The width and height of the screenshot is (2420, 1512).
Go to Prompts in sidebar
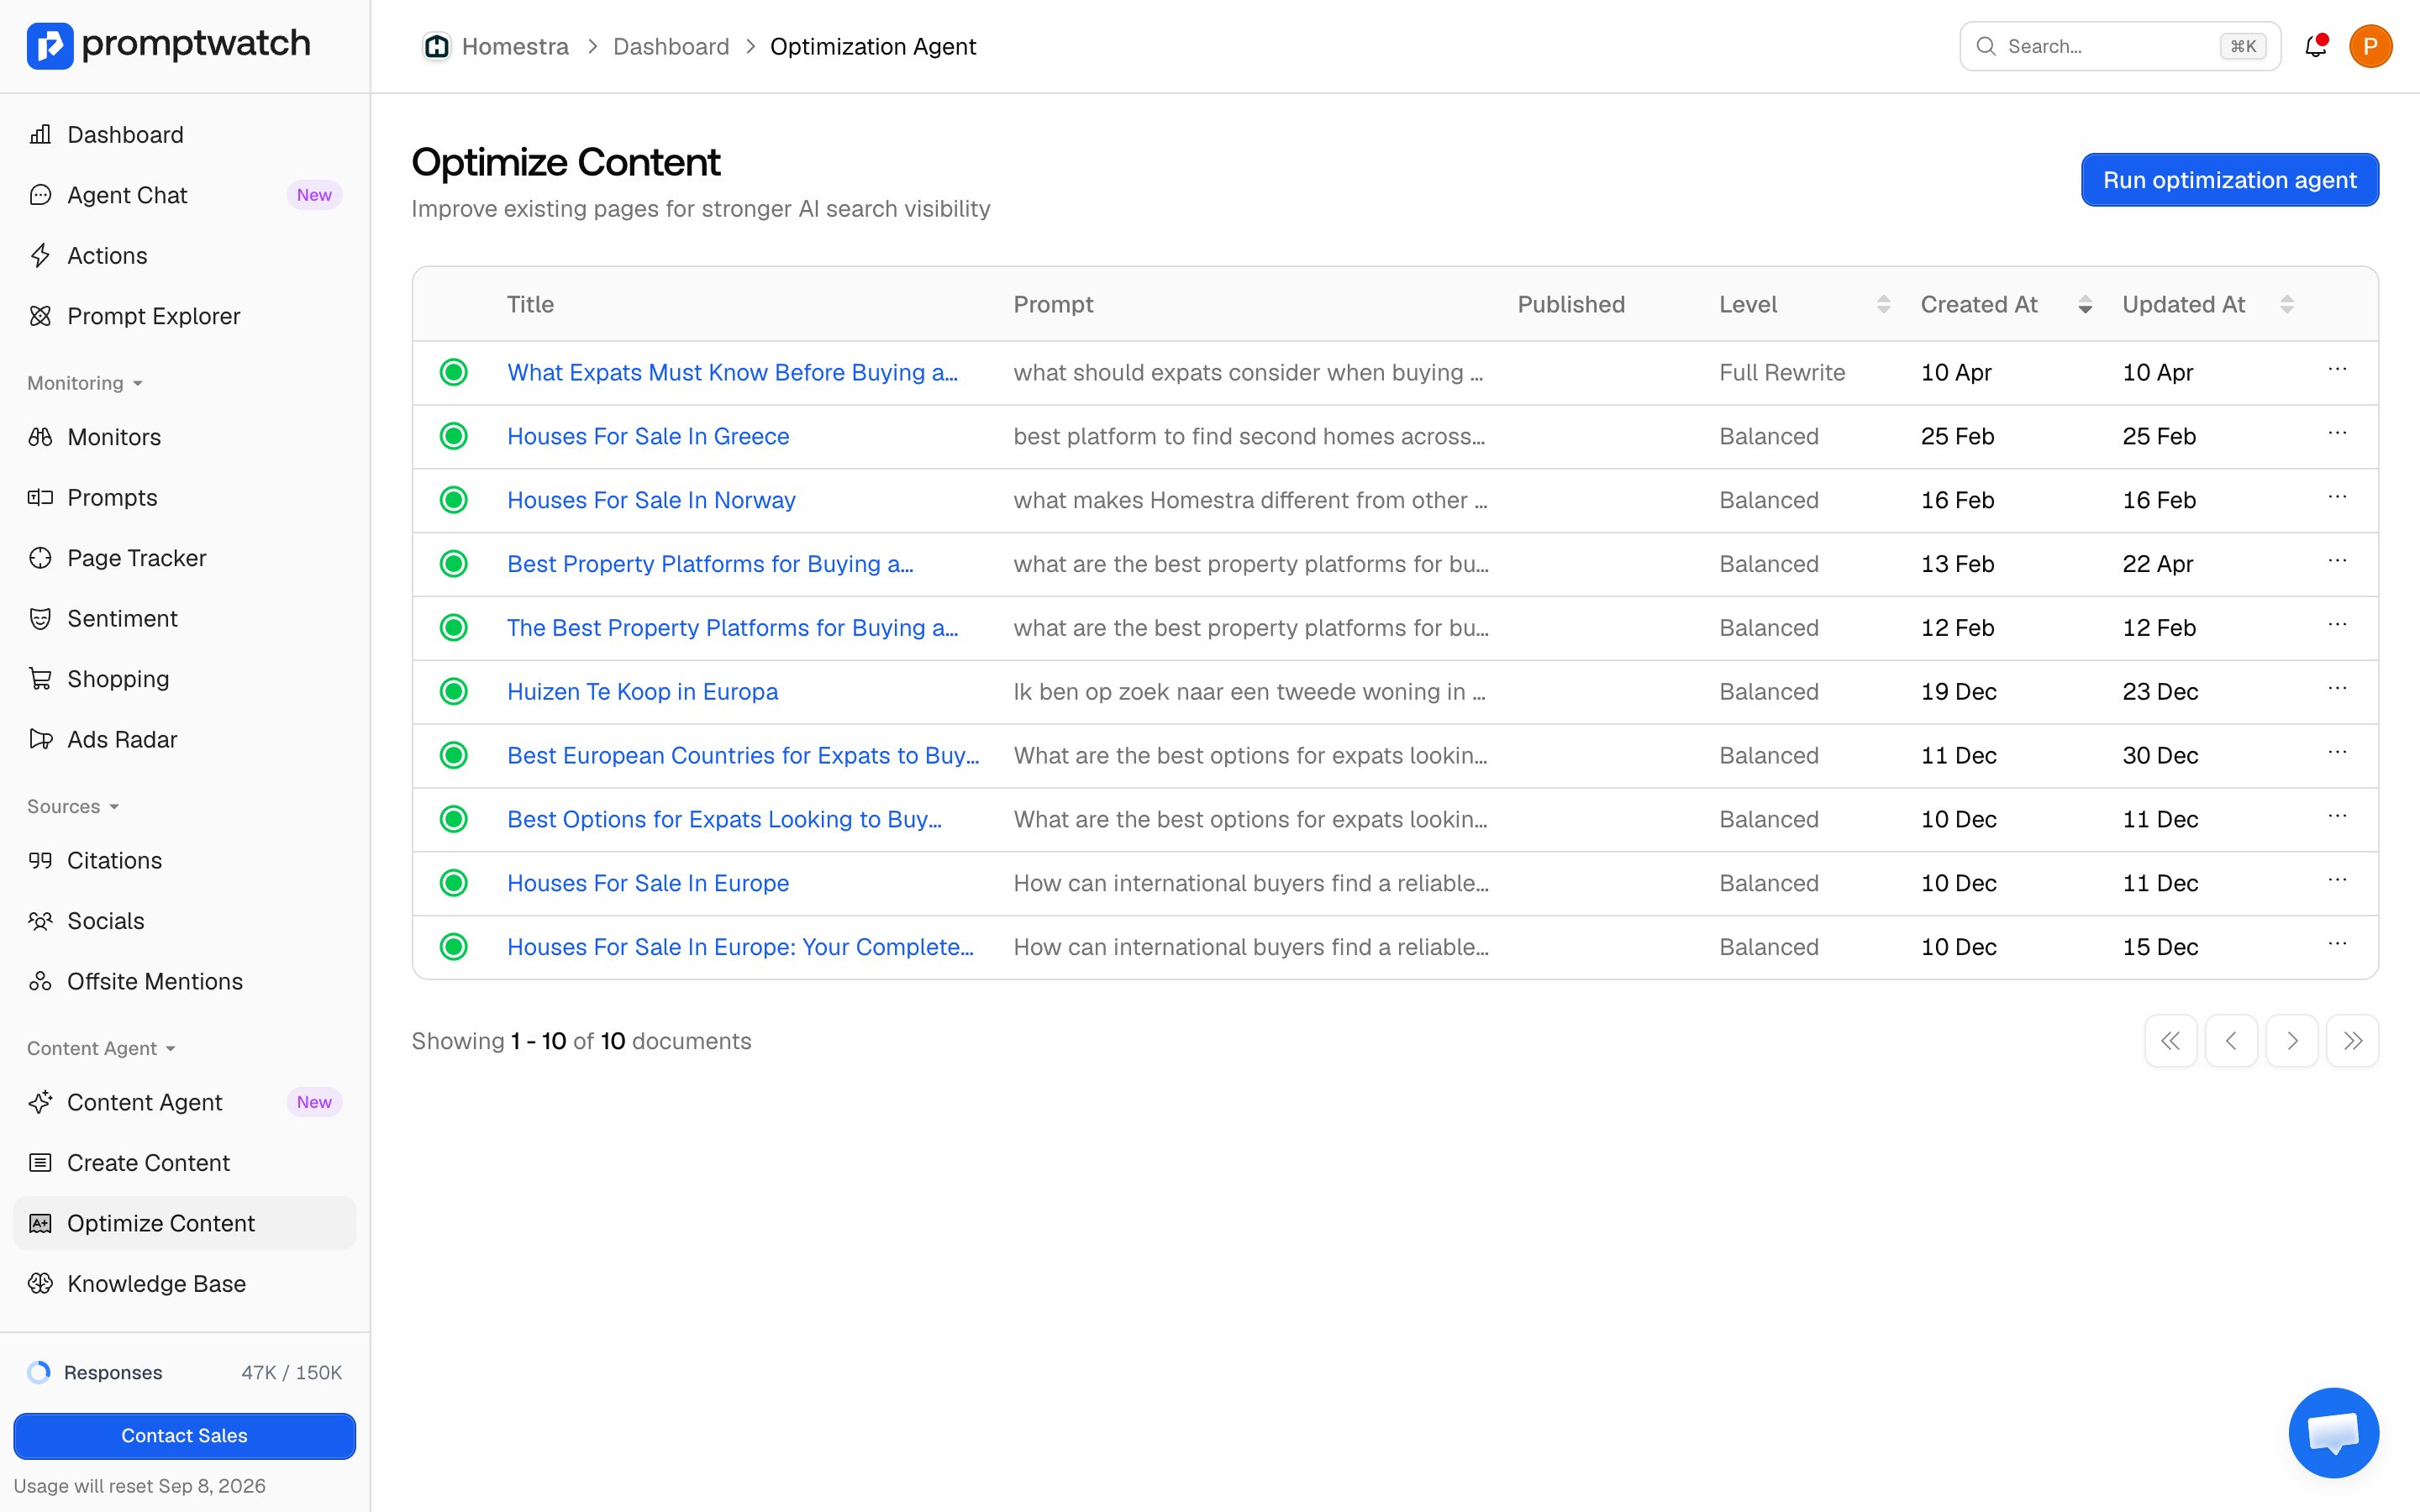pyautogui.click(x=184, y=498)
